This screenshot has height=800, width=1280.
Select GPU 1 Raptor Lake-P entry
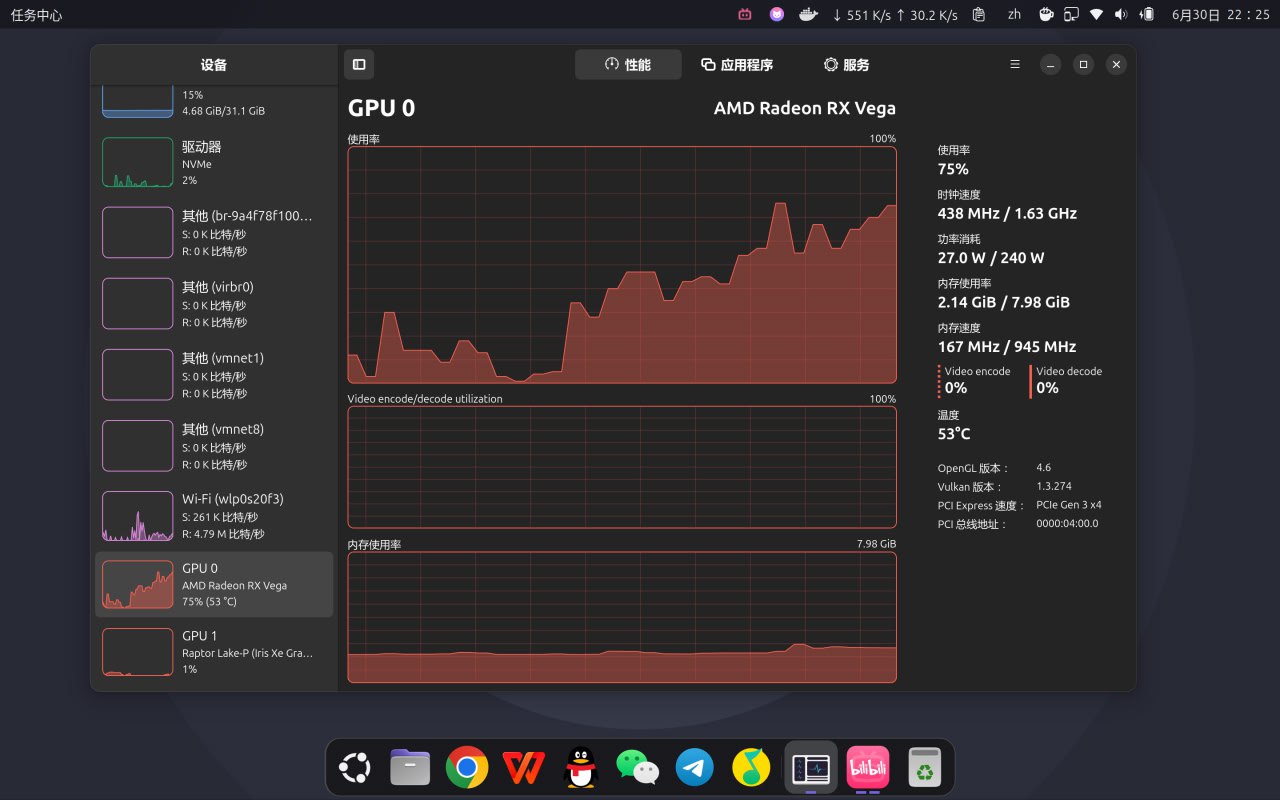pyautogui.click(x=214, y=652)
